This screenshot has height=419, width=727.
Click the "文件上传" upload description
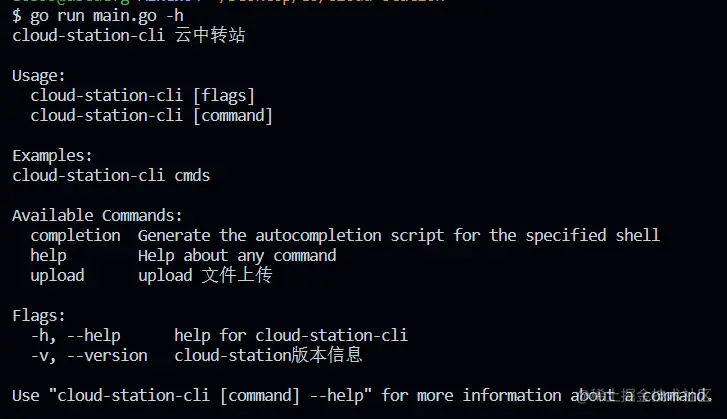point(236,275)
